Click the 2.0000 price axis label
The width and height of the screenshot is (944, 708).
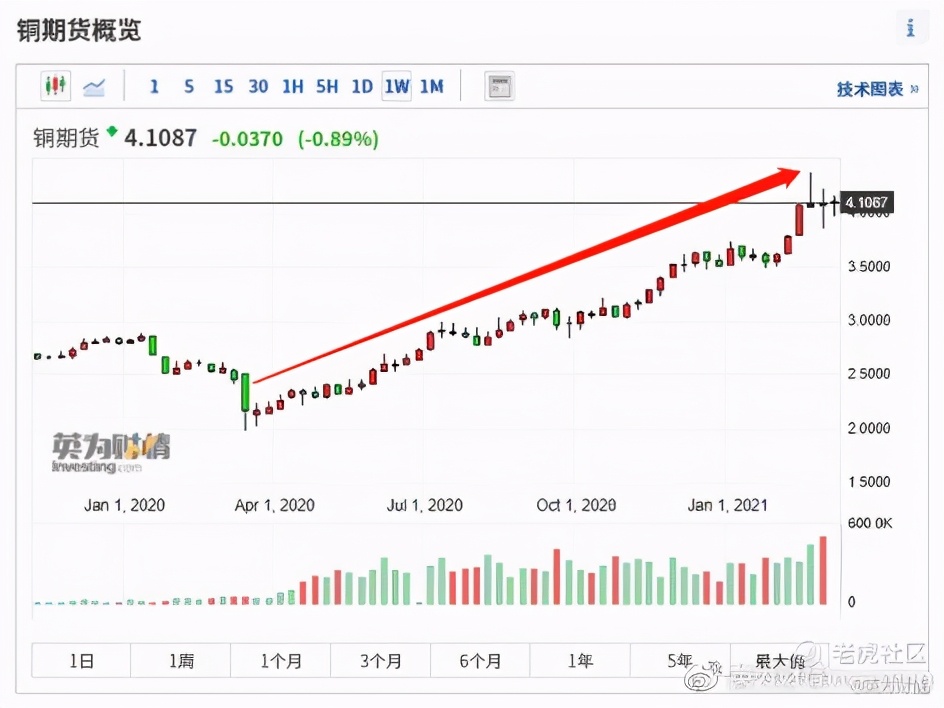pos(869,427)
